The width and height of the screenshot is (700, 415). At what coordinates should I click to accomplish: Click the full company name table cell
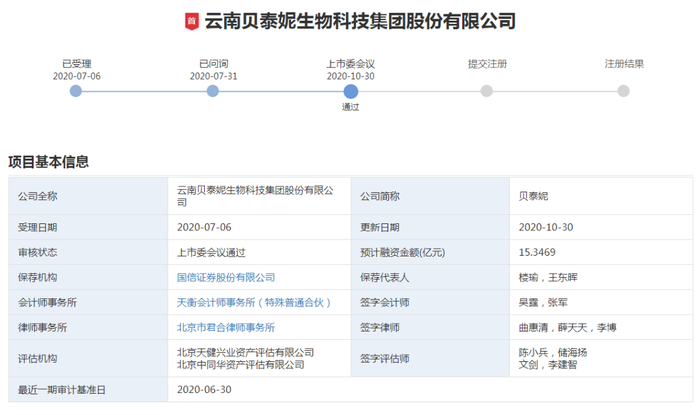pyautogui.click(x=259, y=196)
